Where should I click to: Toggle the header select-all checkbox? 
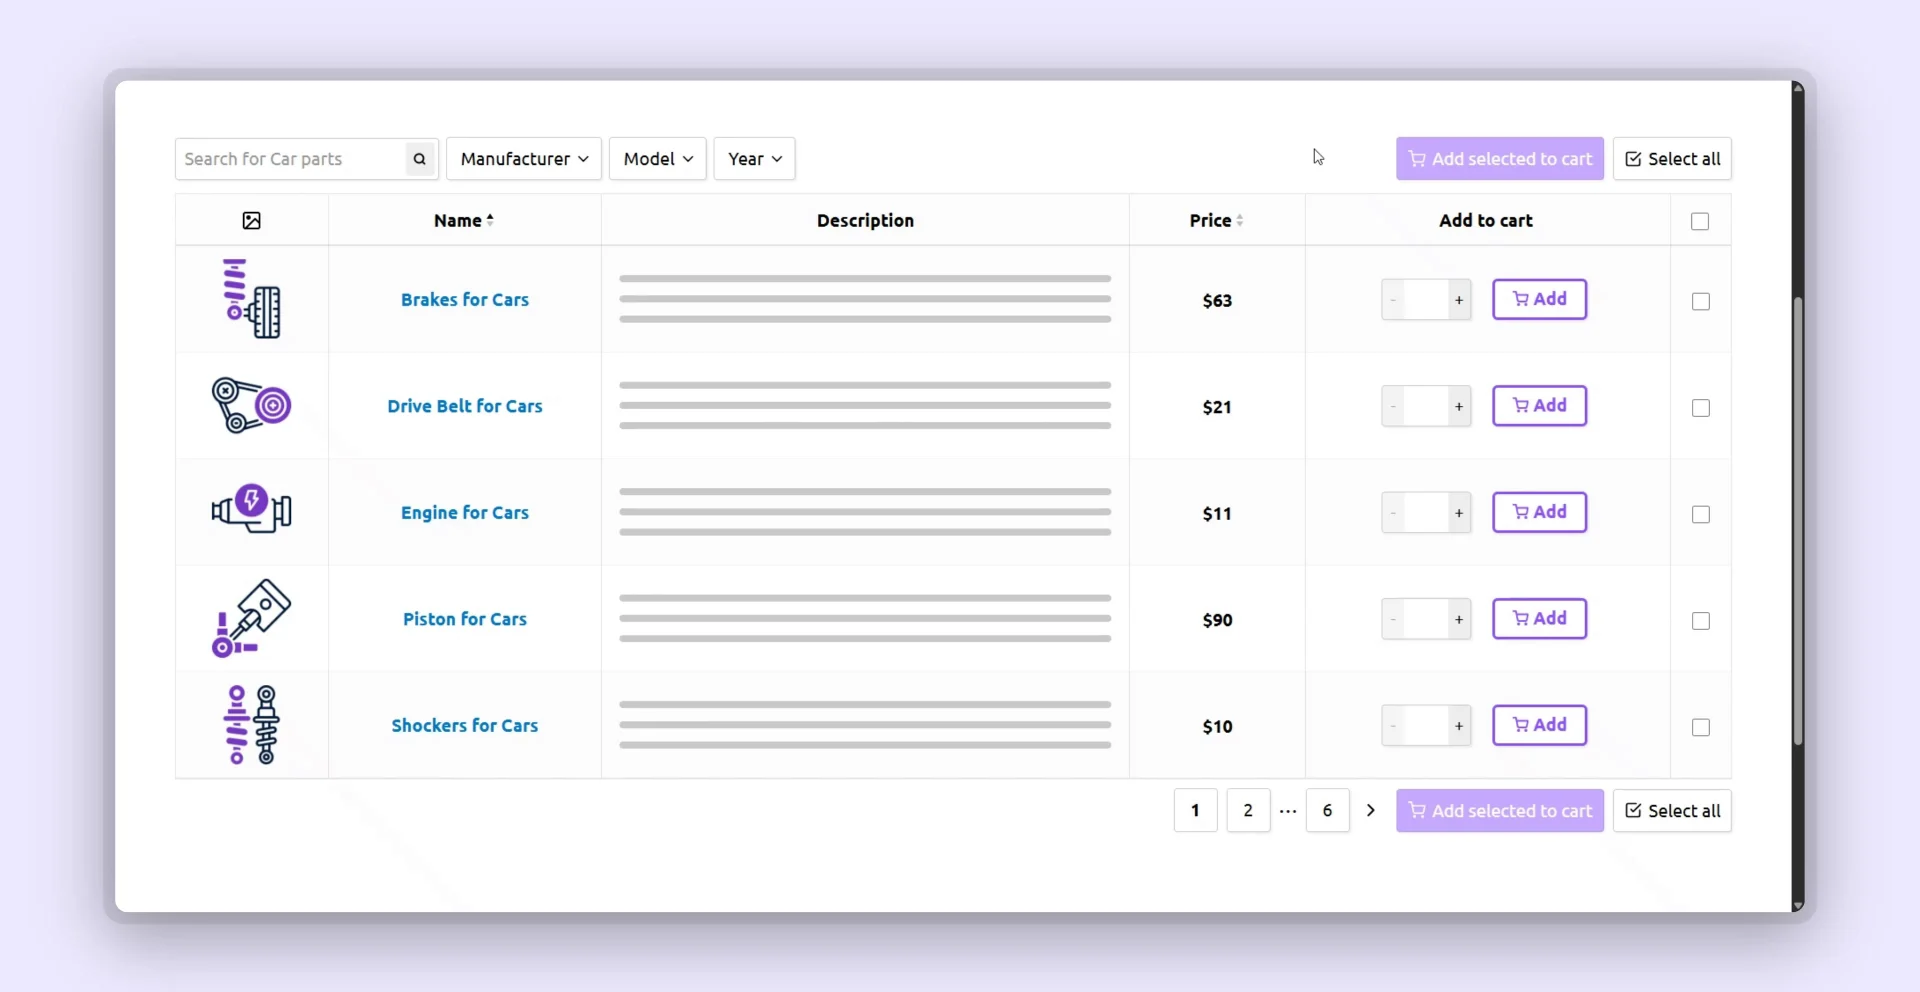tap(1700, 221)
